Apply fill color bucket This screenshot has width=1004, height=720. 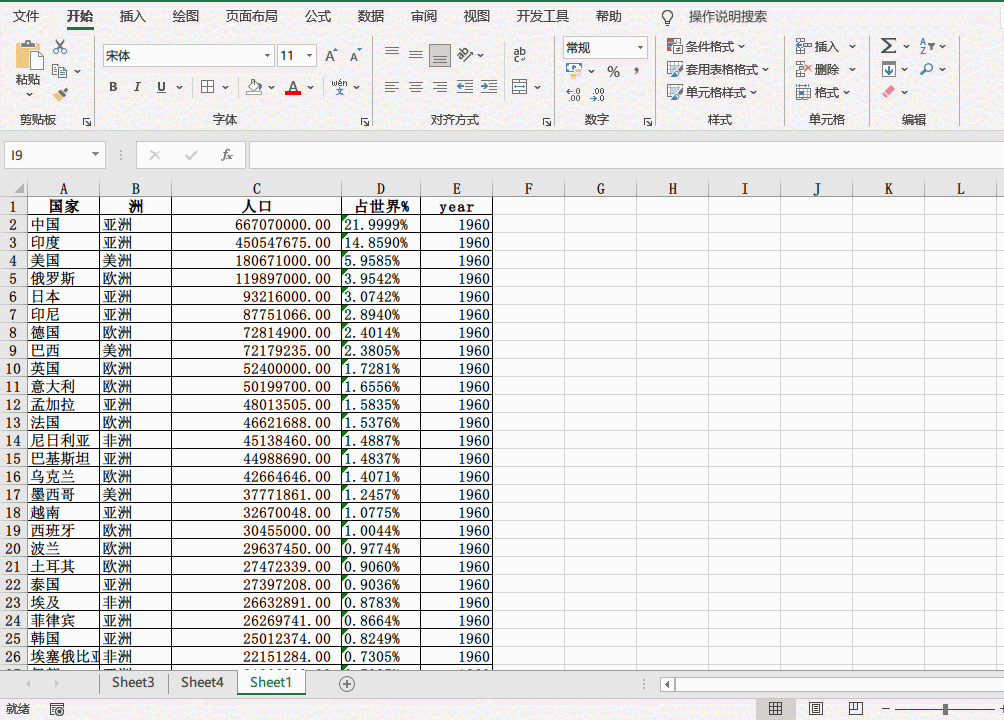(254, 86)
